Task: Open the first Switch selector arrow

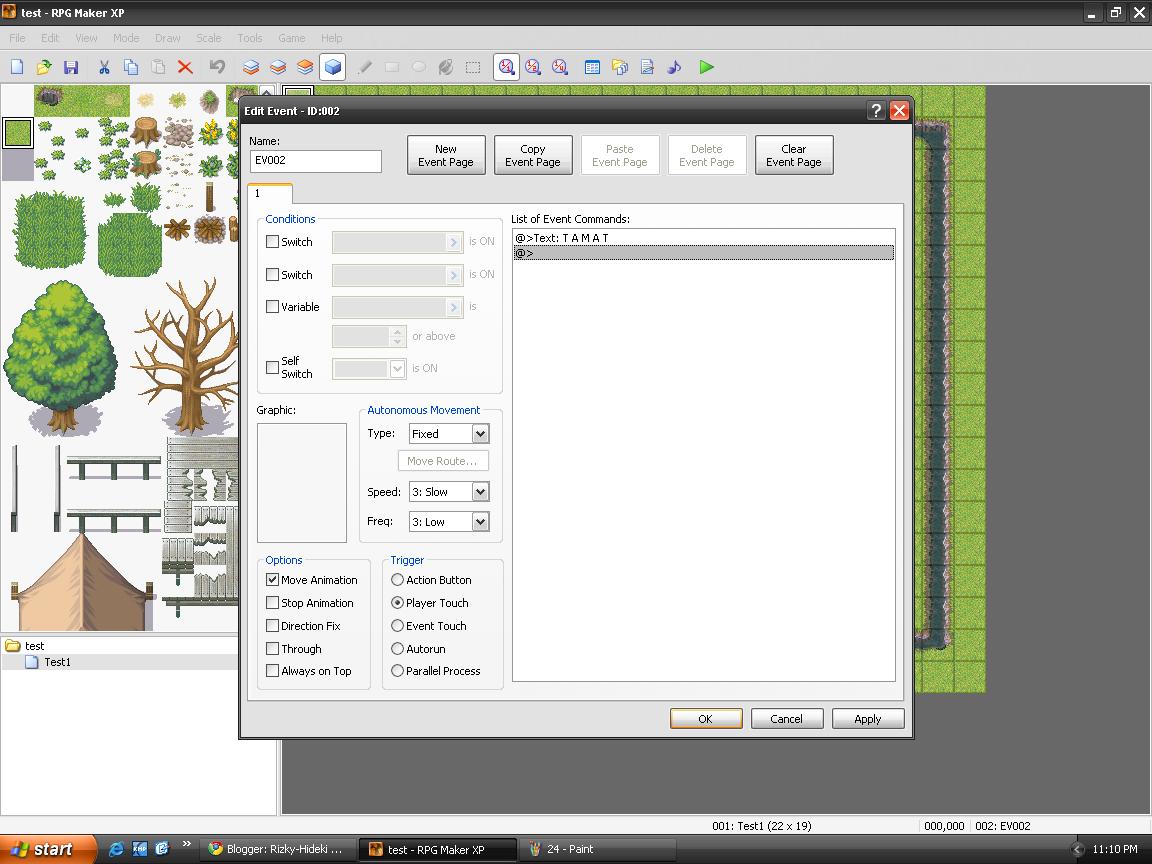Action: [x=454, y=242]
